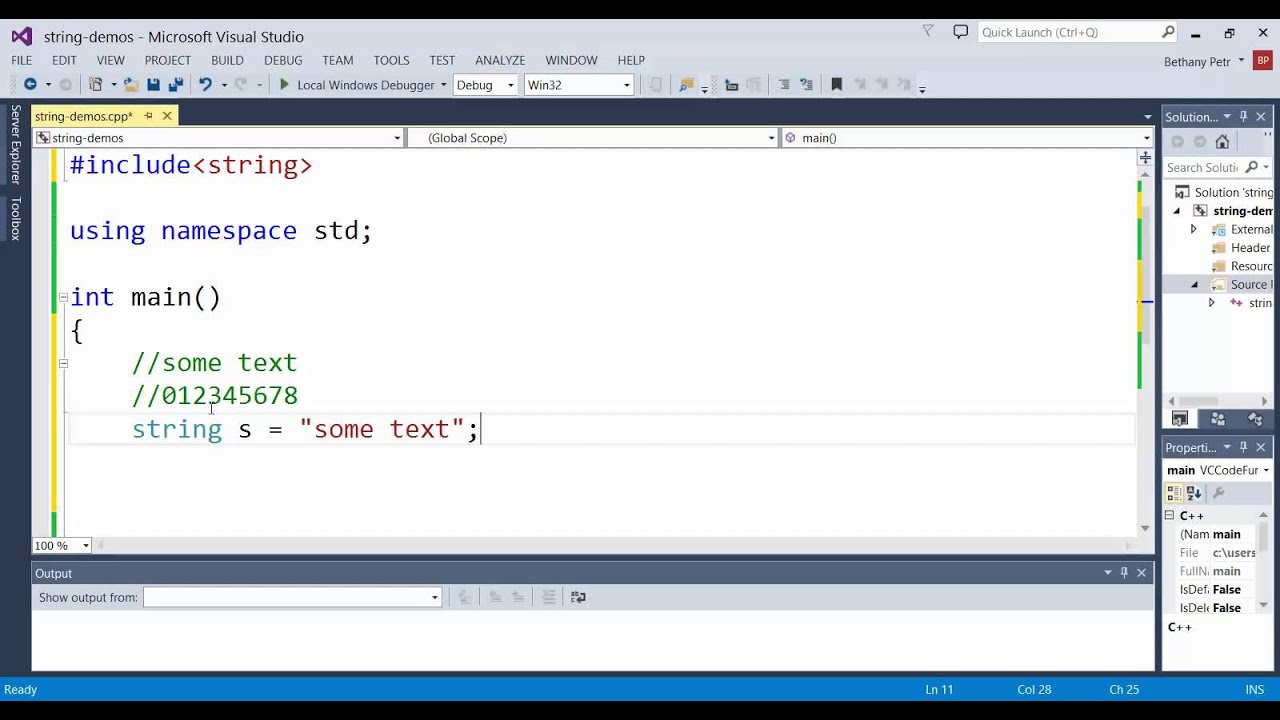Open the TOOLS menu
The width and height of the screenshot is (1280, 720).
coord(391,60)
